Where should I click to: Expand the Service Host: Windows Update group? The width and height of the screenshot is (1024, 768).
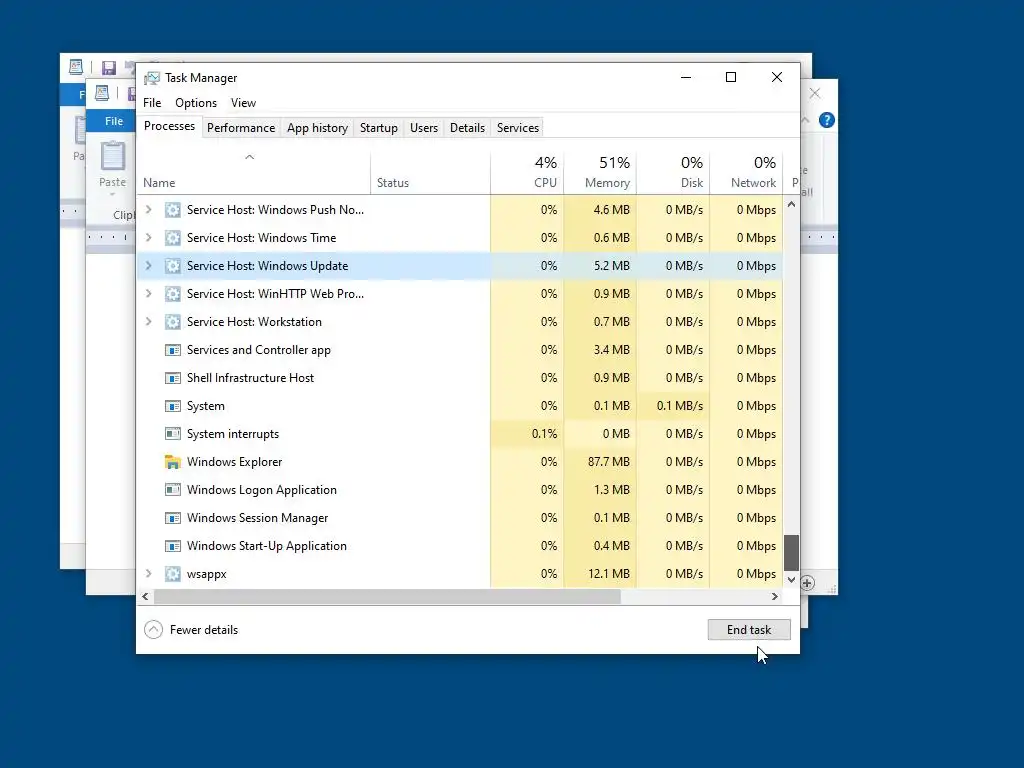(148, 266)
